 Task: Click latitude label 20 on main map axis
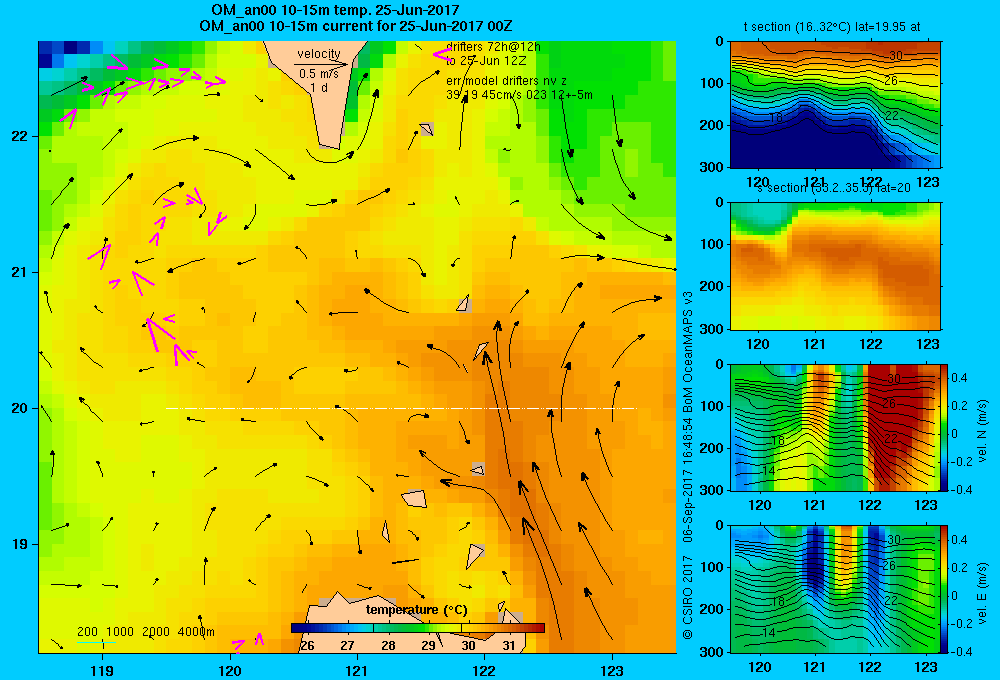pyautogui.click(x=19, y=408)
